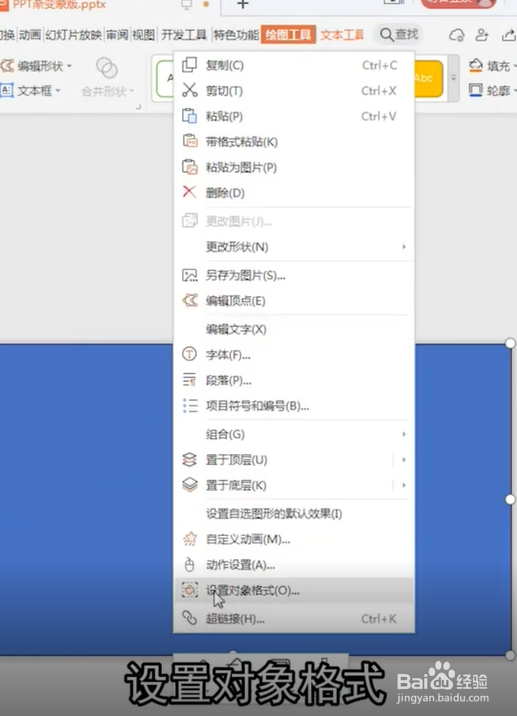This screenshot has width=517, height=716.
Task: Click the send to back layers icon
Action: 190,485
